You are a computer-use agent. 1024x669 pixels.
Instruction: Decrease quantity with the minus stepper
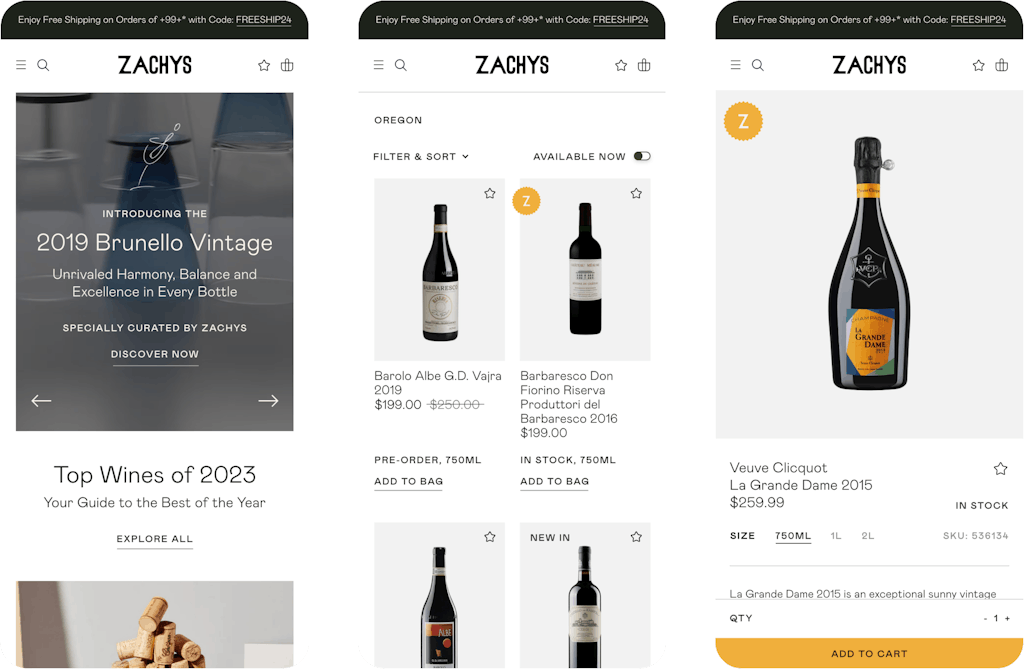(x=985, y=618)
